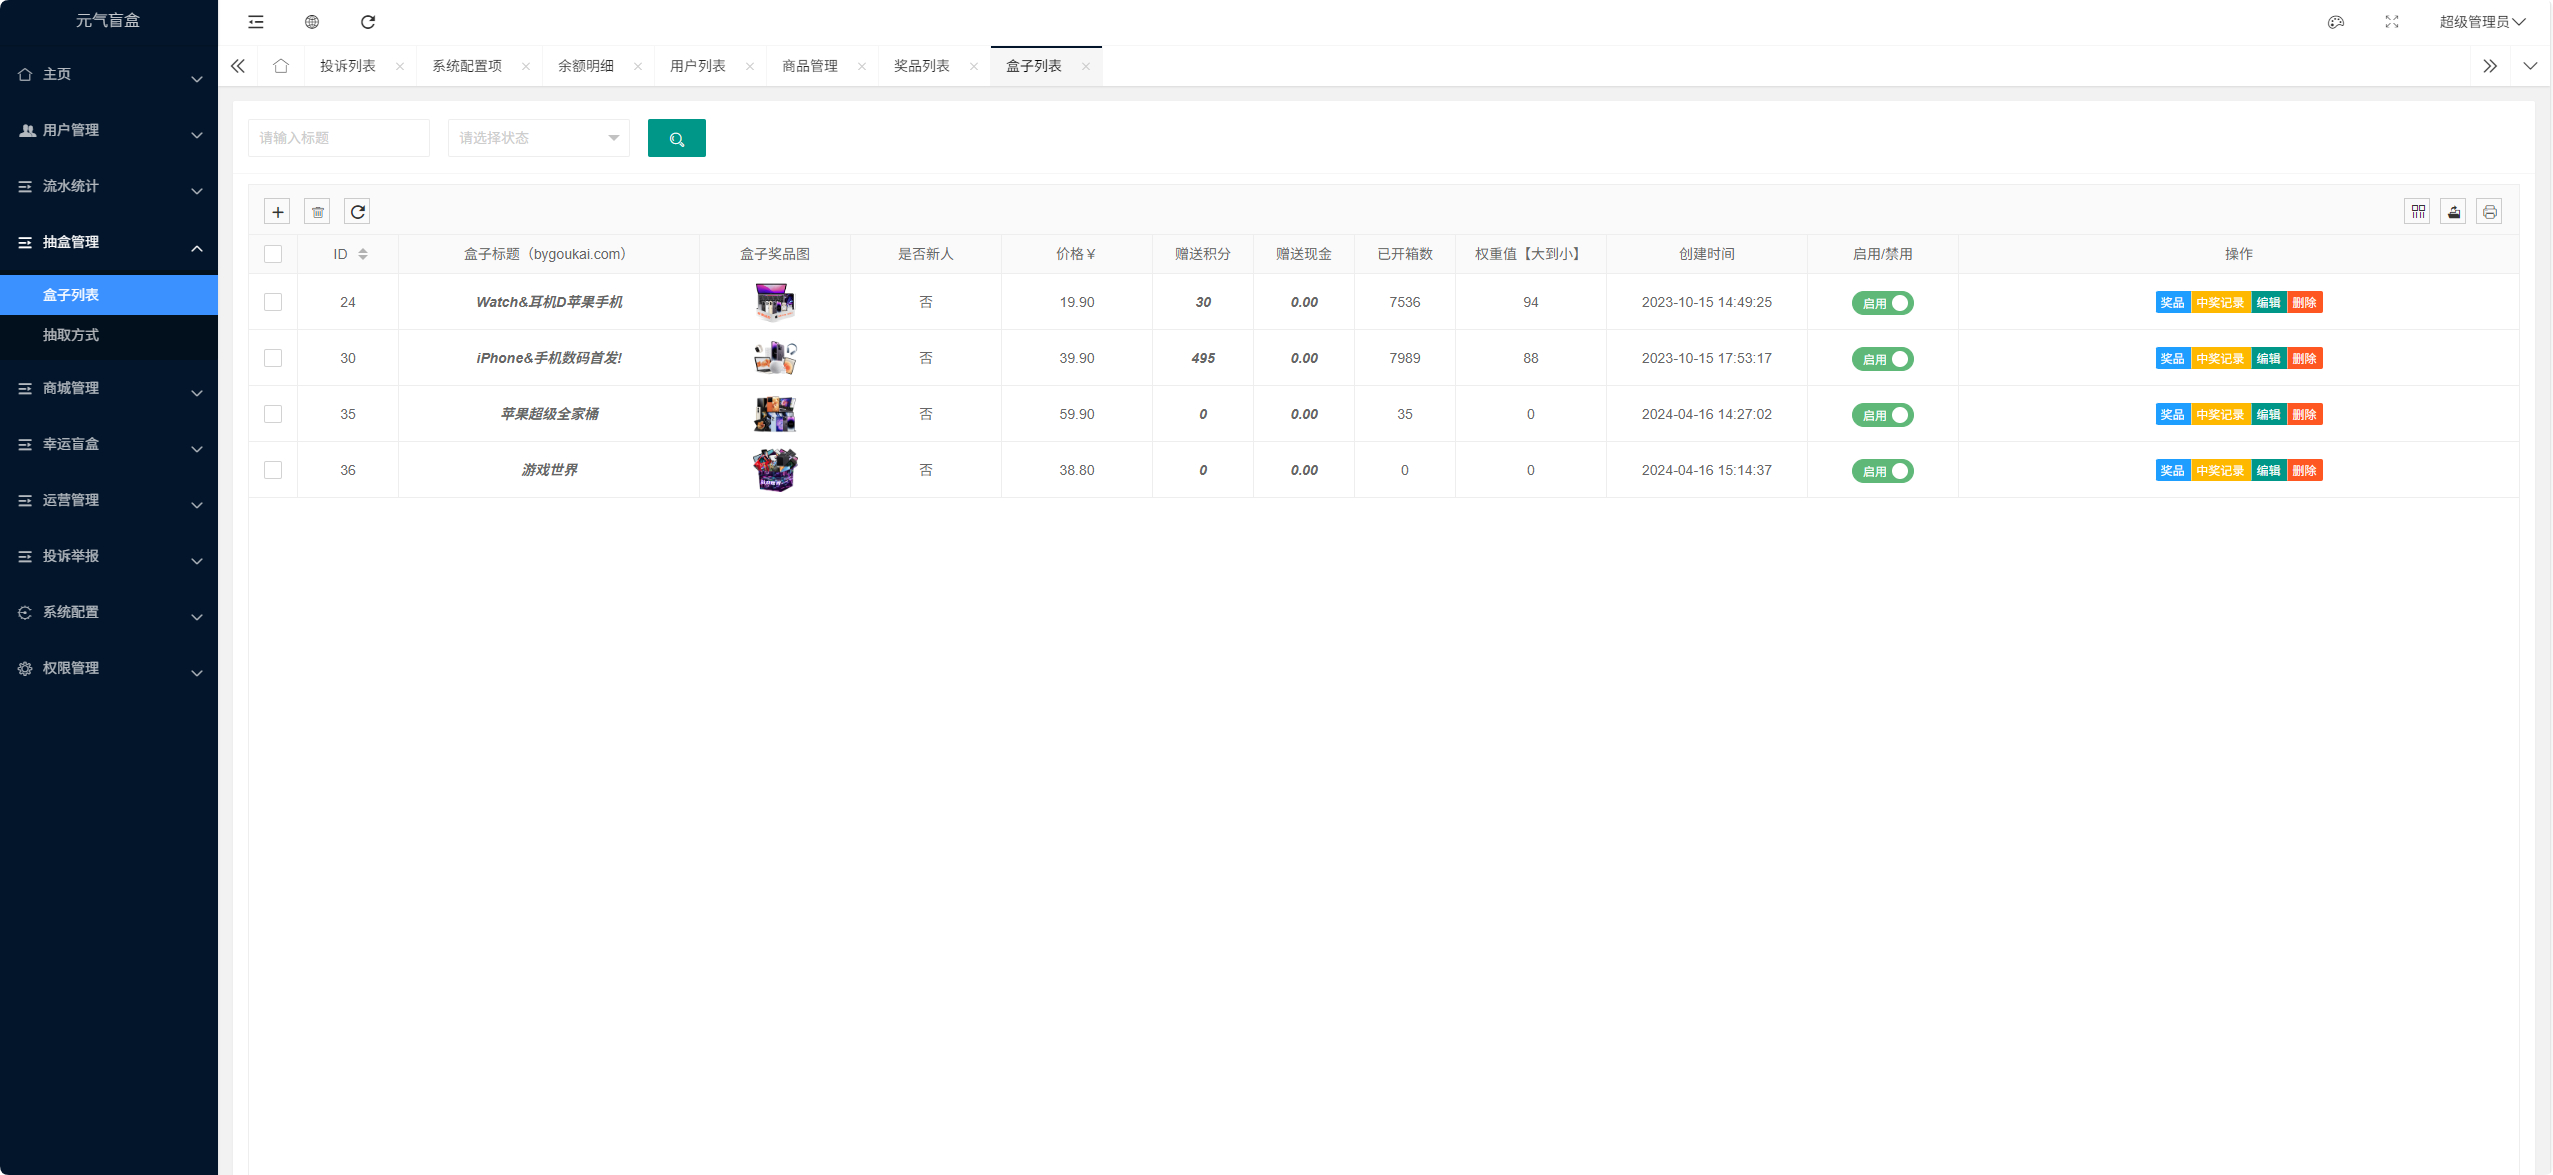
Task: Click the print table icon
Action: click(2489, 211)
